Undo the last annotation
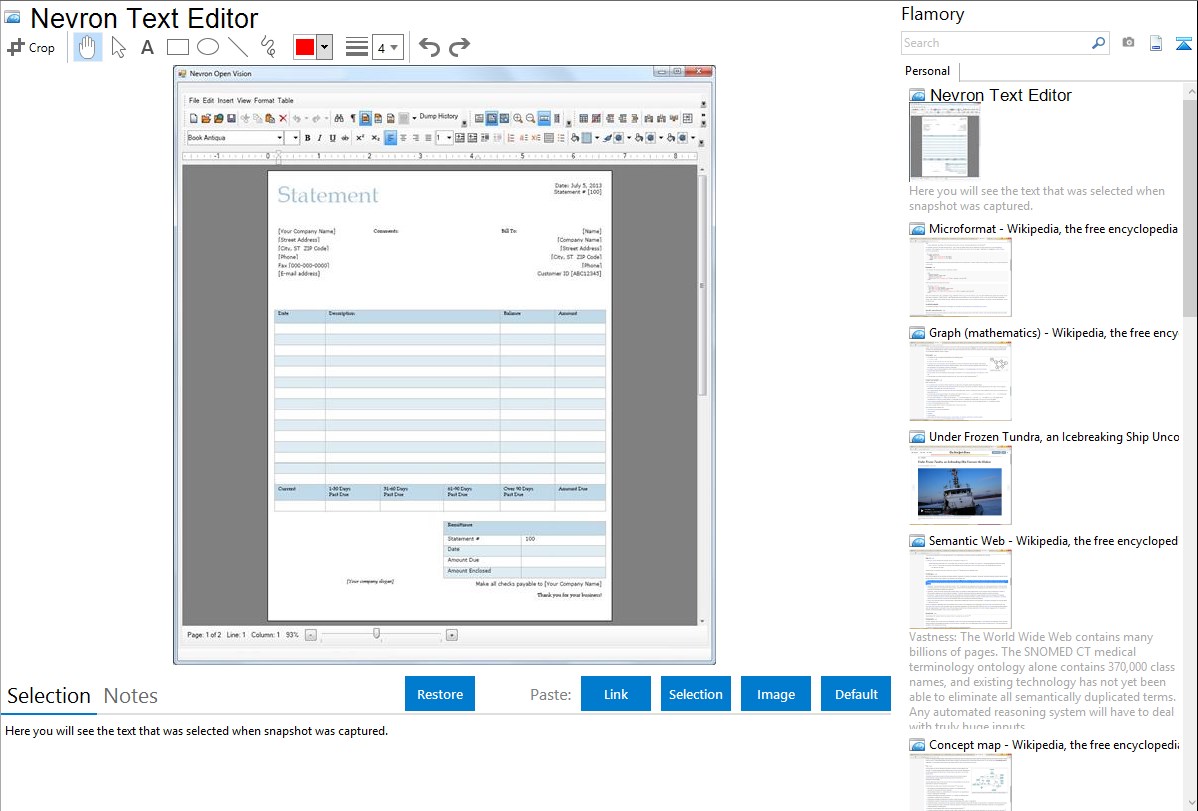1198x811 pixels. tap(429, 47)
